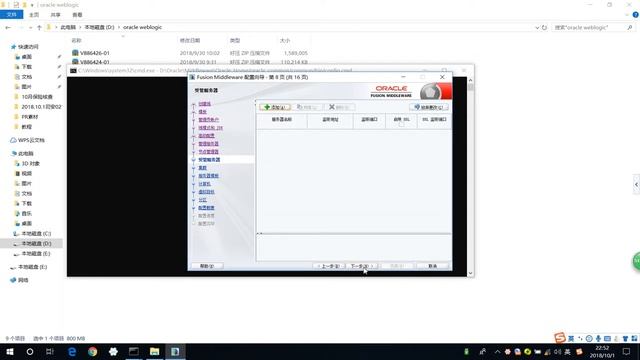640x360 pixels.
Task: Jump to 配置概要 wizard step
Action: click(x=206, y=208)
